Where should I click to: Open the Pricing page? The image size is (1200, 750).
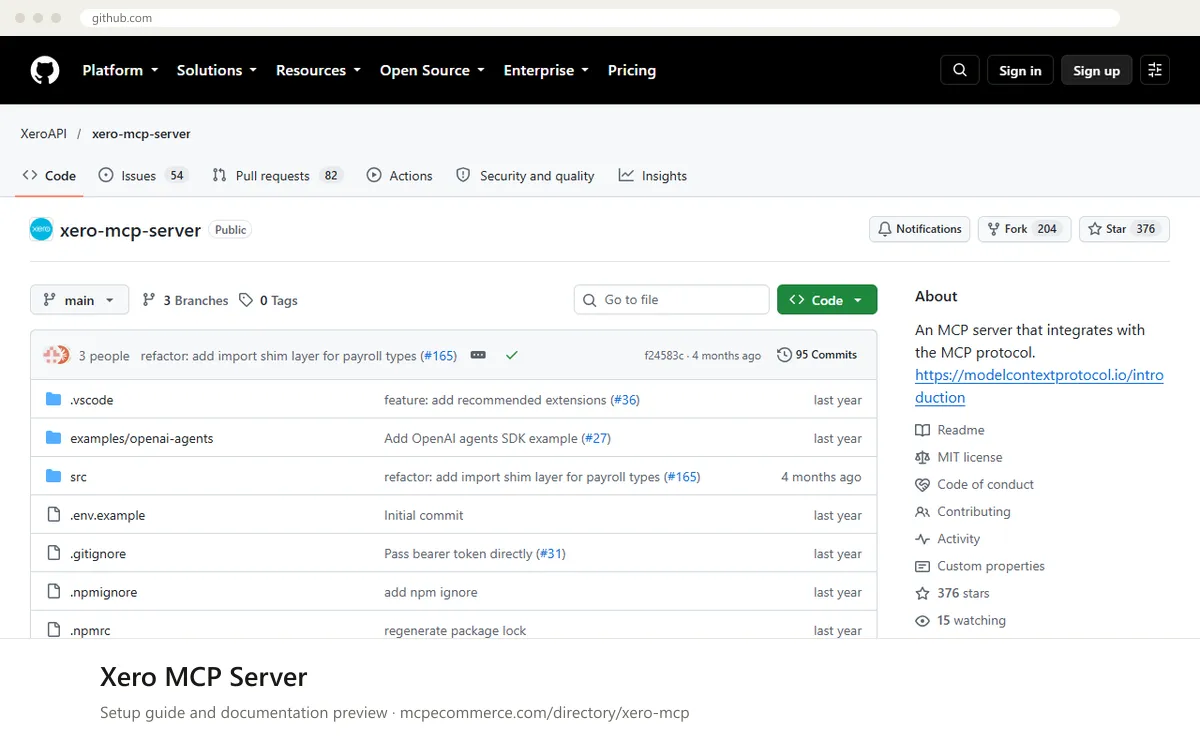[x=632, y=70]
